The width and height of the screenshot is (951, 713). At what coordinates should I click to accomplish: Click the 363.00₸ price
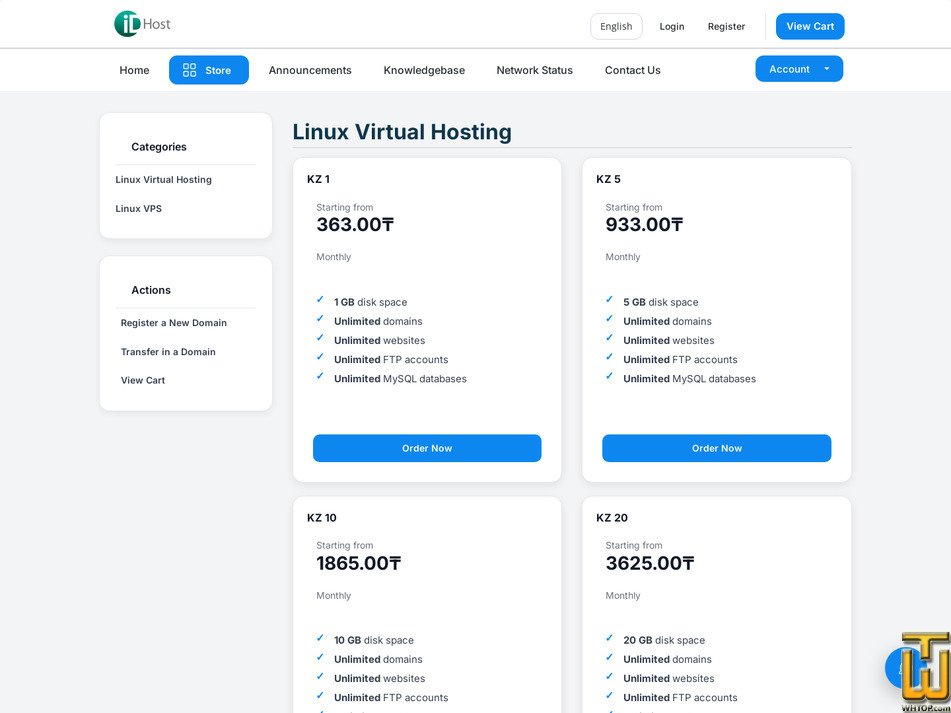pyautogui.click(x=355, y=225)
